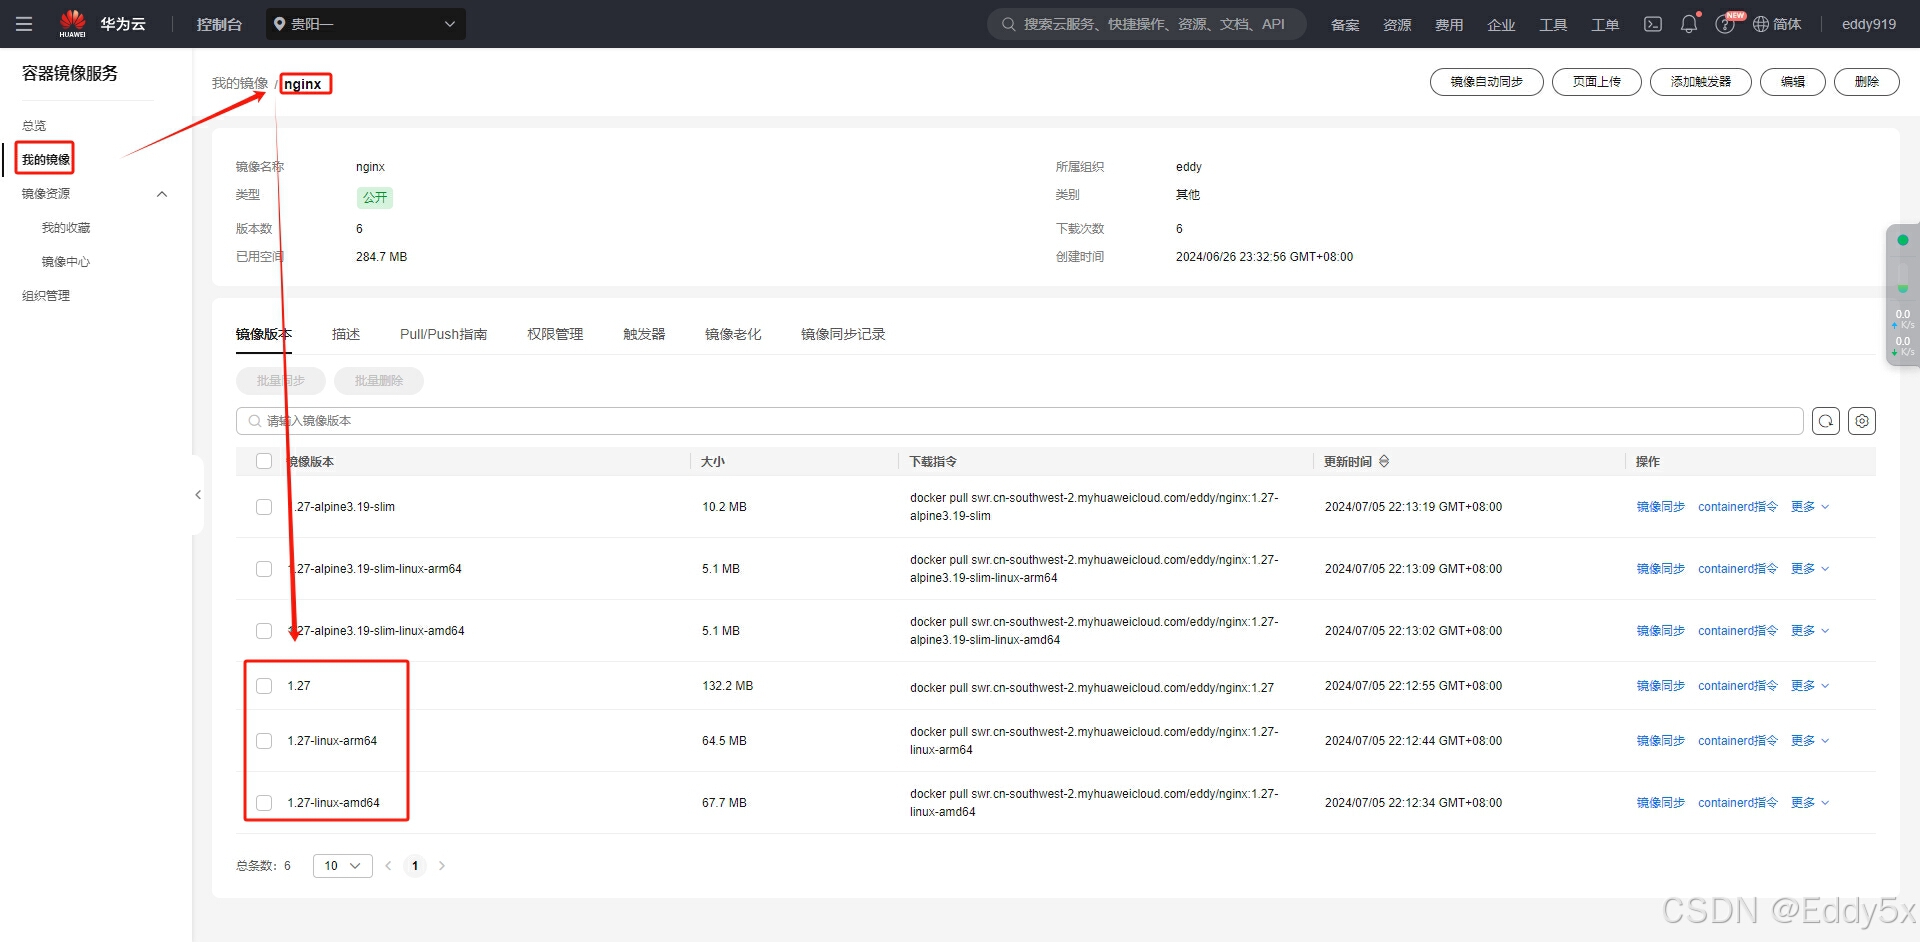The image size is (1920, 942).
Task: Open 镜像中心 in the sidebar
Action: (x=66, y=262)
